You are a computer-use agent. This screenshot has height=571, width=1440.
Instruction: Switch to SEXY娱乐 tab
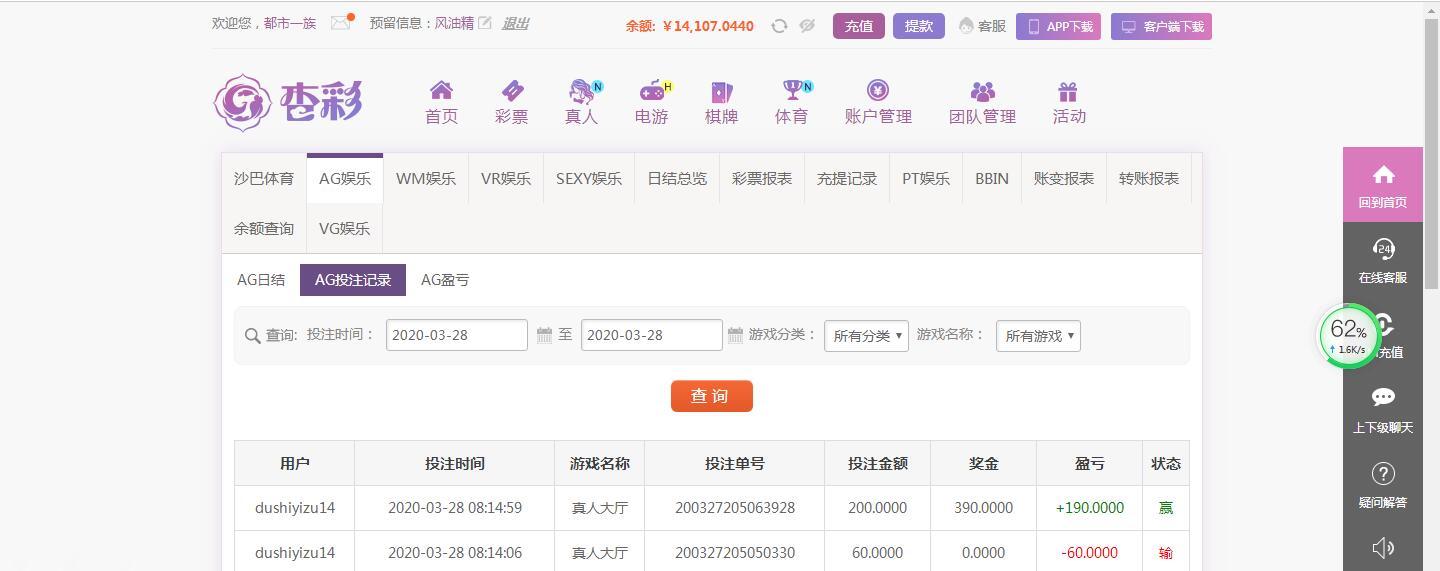[x=589, y=178]
